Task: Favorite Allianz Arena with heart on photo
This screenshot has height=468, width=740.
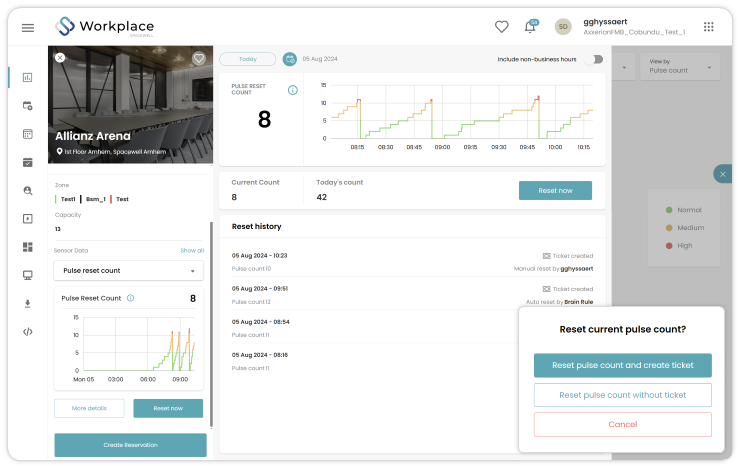Action: (199, 58)
